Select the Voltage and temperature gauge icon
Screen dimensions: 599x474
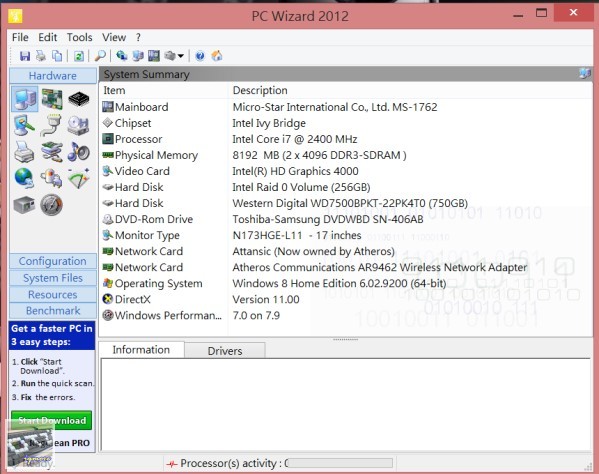click(79, 178)
